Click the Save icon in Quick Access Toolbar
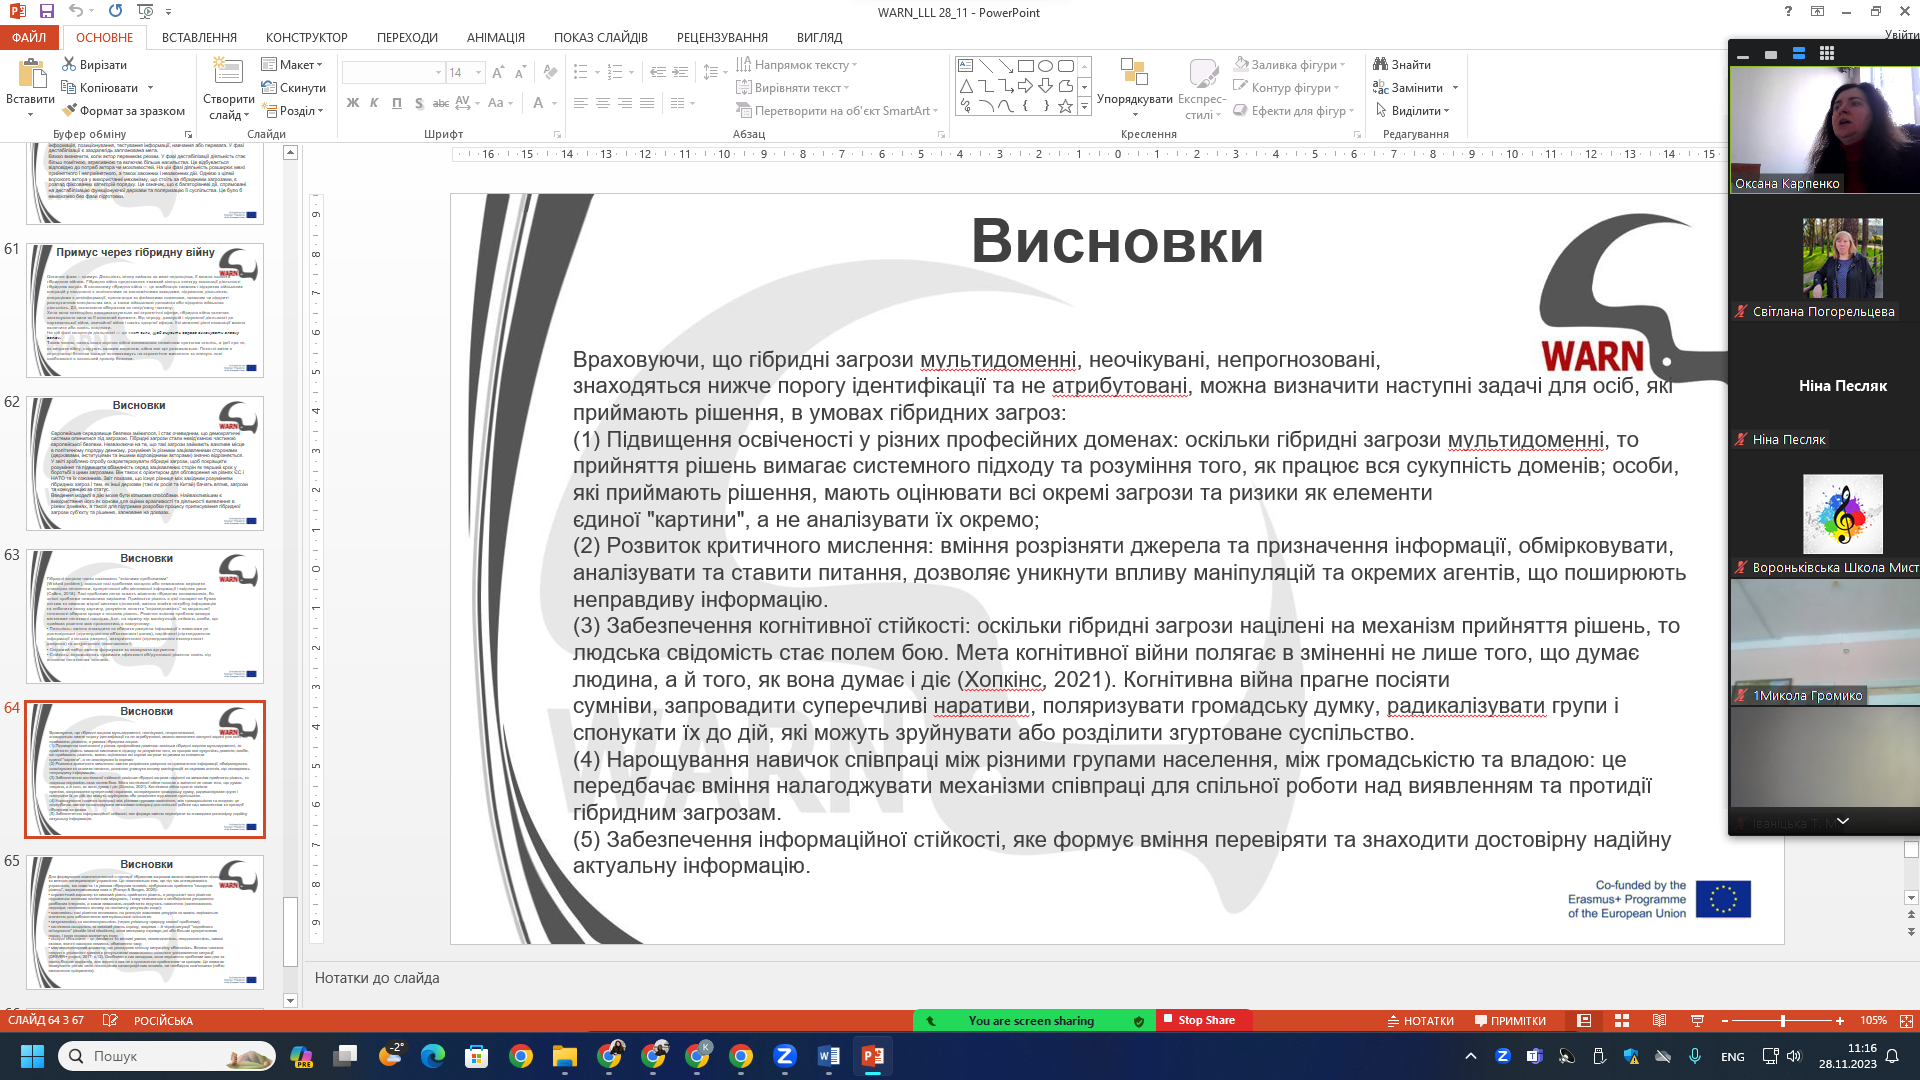This screenshot has width=1920, height=1080. (x=46, y=11)
